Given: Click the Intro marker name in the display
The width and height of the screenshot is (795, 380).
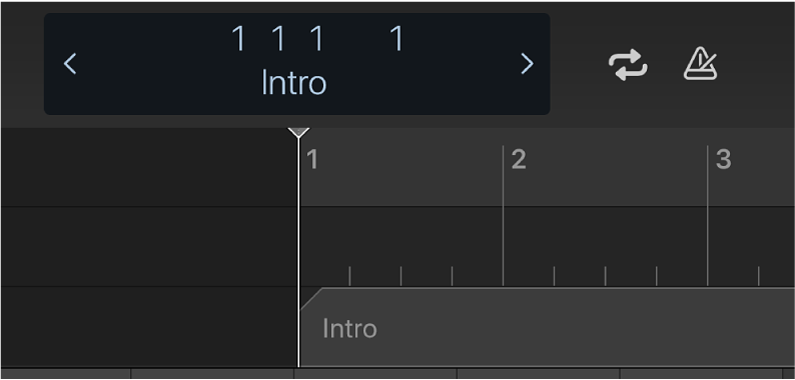Looking at the screenshot, I should [294, 82].
